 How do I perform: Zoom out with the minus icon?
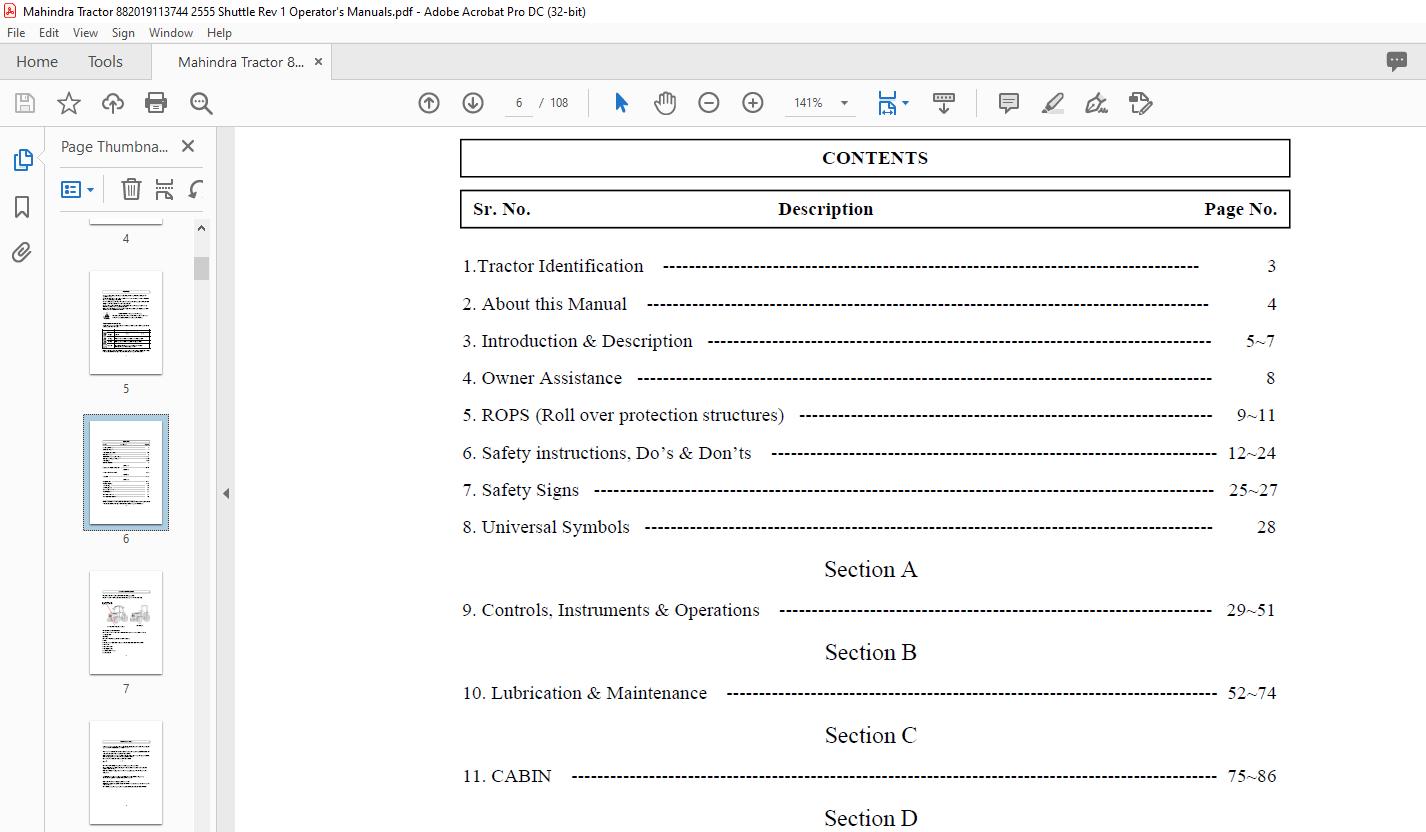[709, 103]
